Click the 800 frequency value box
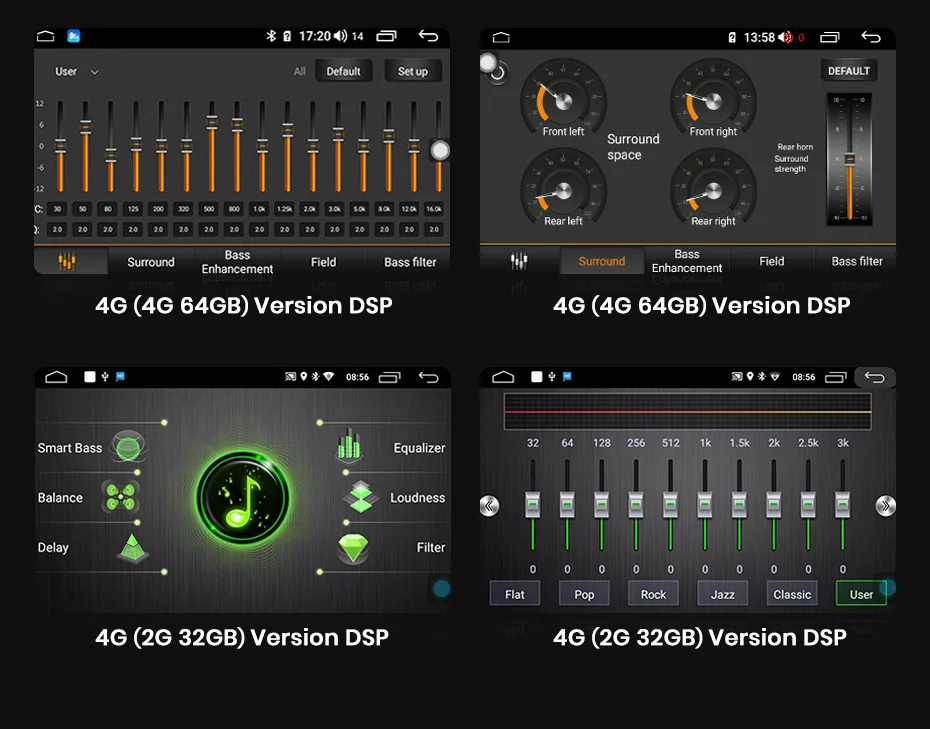Screen dimensions: 930x729 click(234, 209)
